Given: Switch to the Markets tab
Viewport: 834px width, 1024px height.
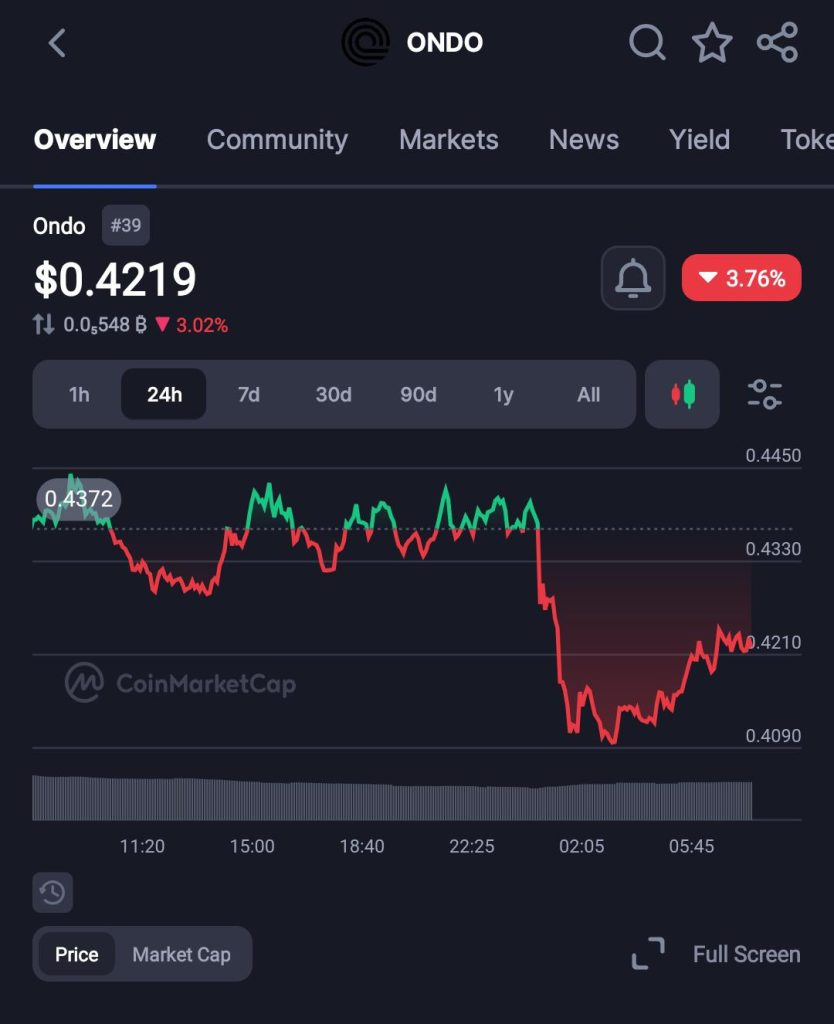Looking at the screenshot, I should (x=449, y=140).
